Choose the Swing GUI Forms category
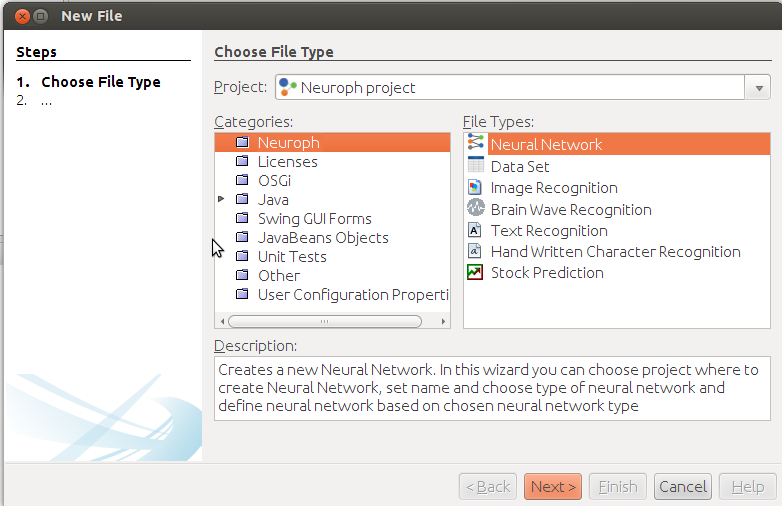The height and width of the screenshot is (506, 782). (314, 219)
